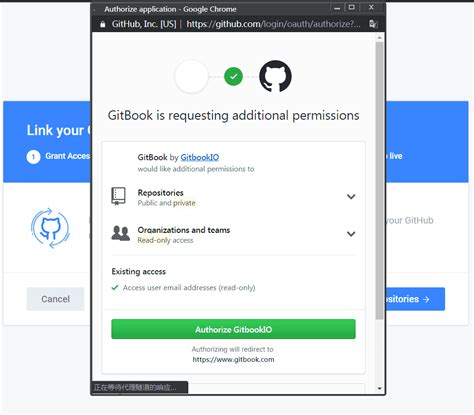Click the green checkmark connection icon
This screenshot has width=474, height=415.
[x=233, y=77]
